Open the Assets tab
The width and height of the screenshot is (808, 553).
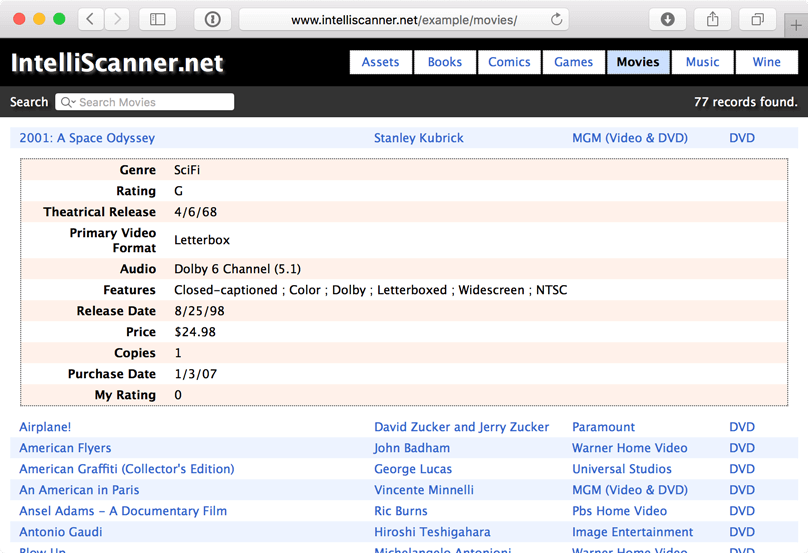[x=380, y=62]
